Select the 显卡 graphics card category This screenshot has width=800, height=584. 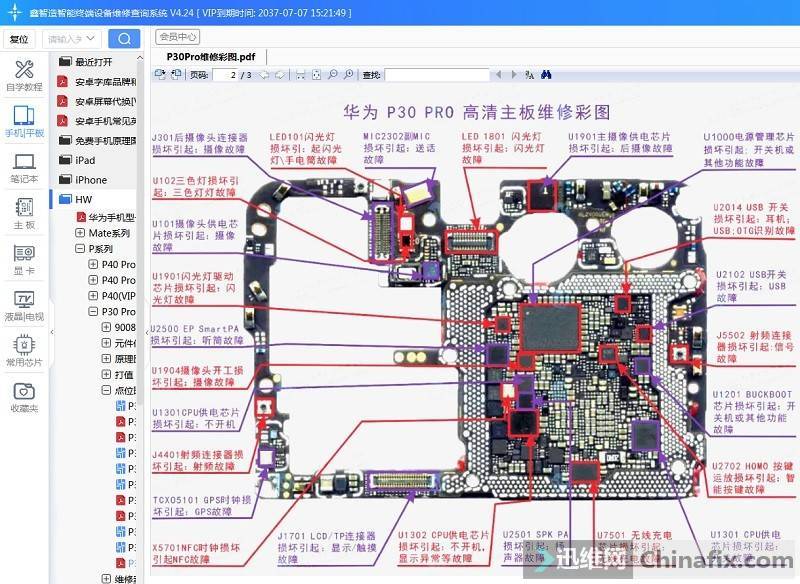pyautogui.click(x=24, y=259)
